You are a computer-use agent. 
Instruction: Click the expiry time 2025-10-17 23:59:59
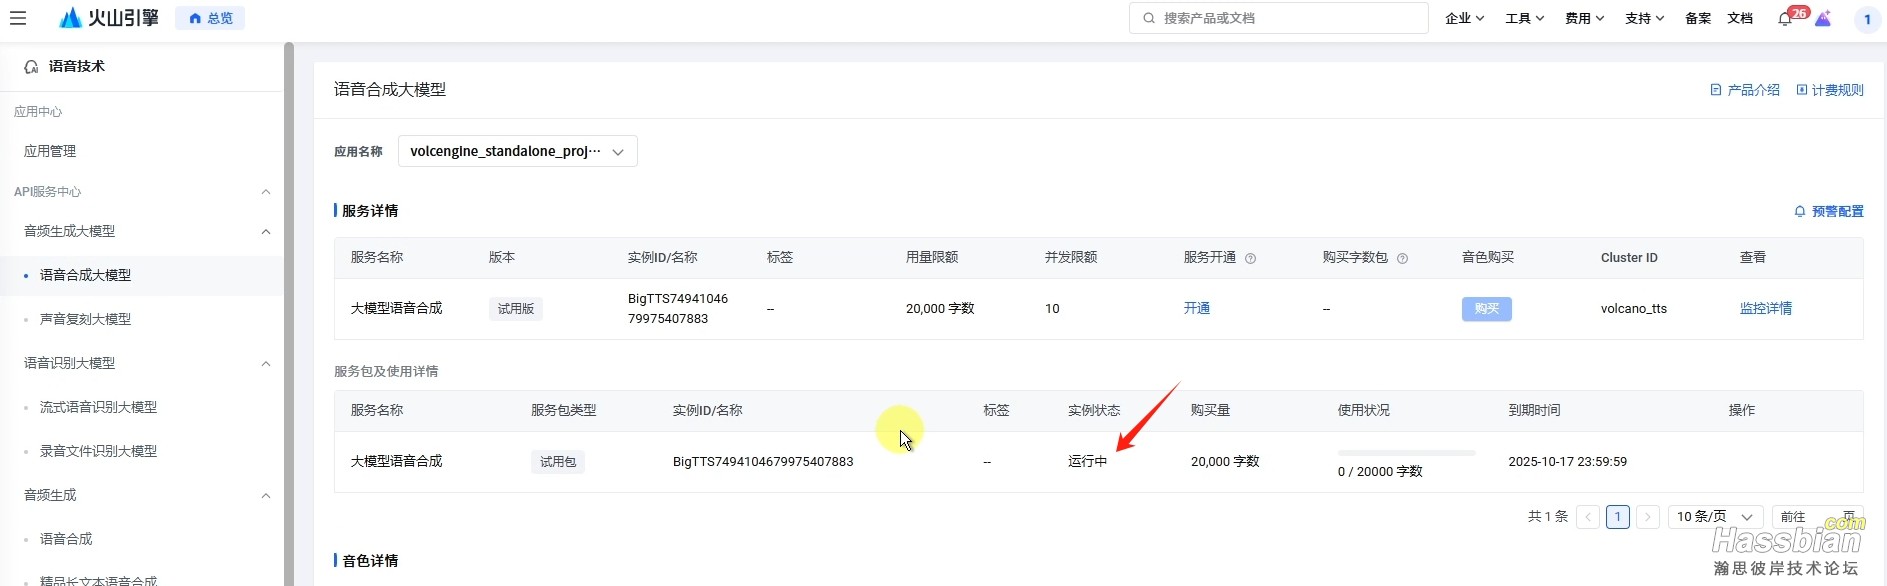click(1568, 462)
